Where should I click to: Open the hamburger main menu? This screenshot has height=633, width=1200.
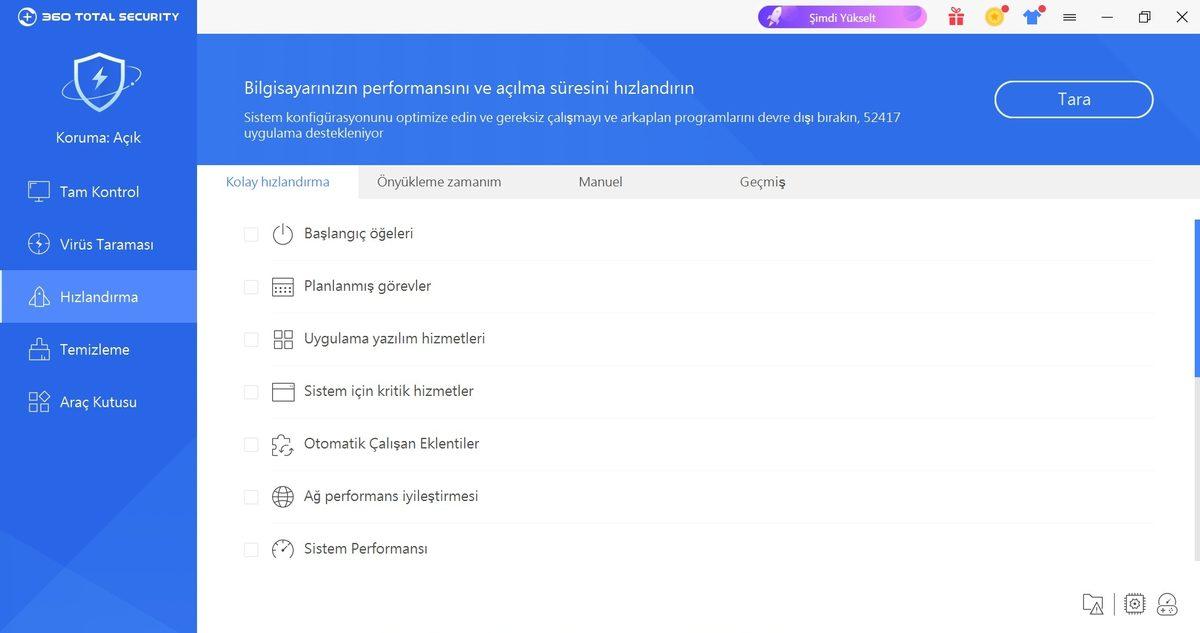(x=1069, y=16)
